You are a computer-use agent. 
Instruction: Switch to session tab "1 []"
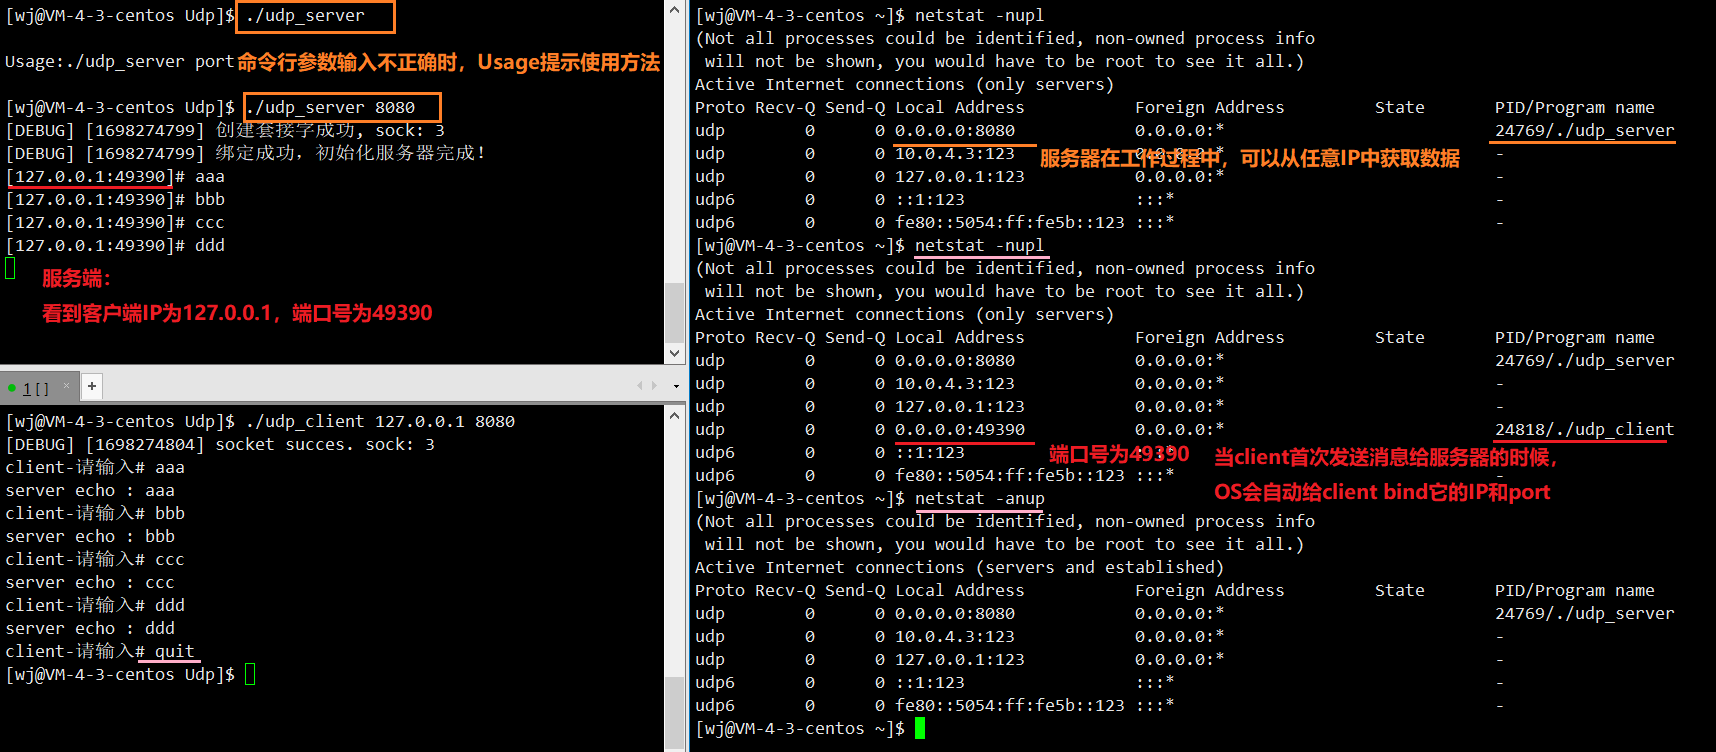click(x=36, y=387)
